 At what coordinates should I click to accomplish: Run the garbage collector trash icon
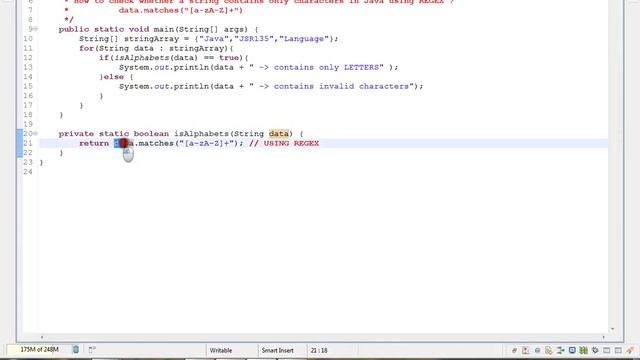pos(76,349)
